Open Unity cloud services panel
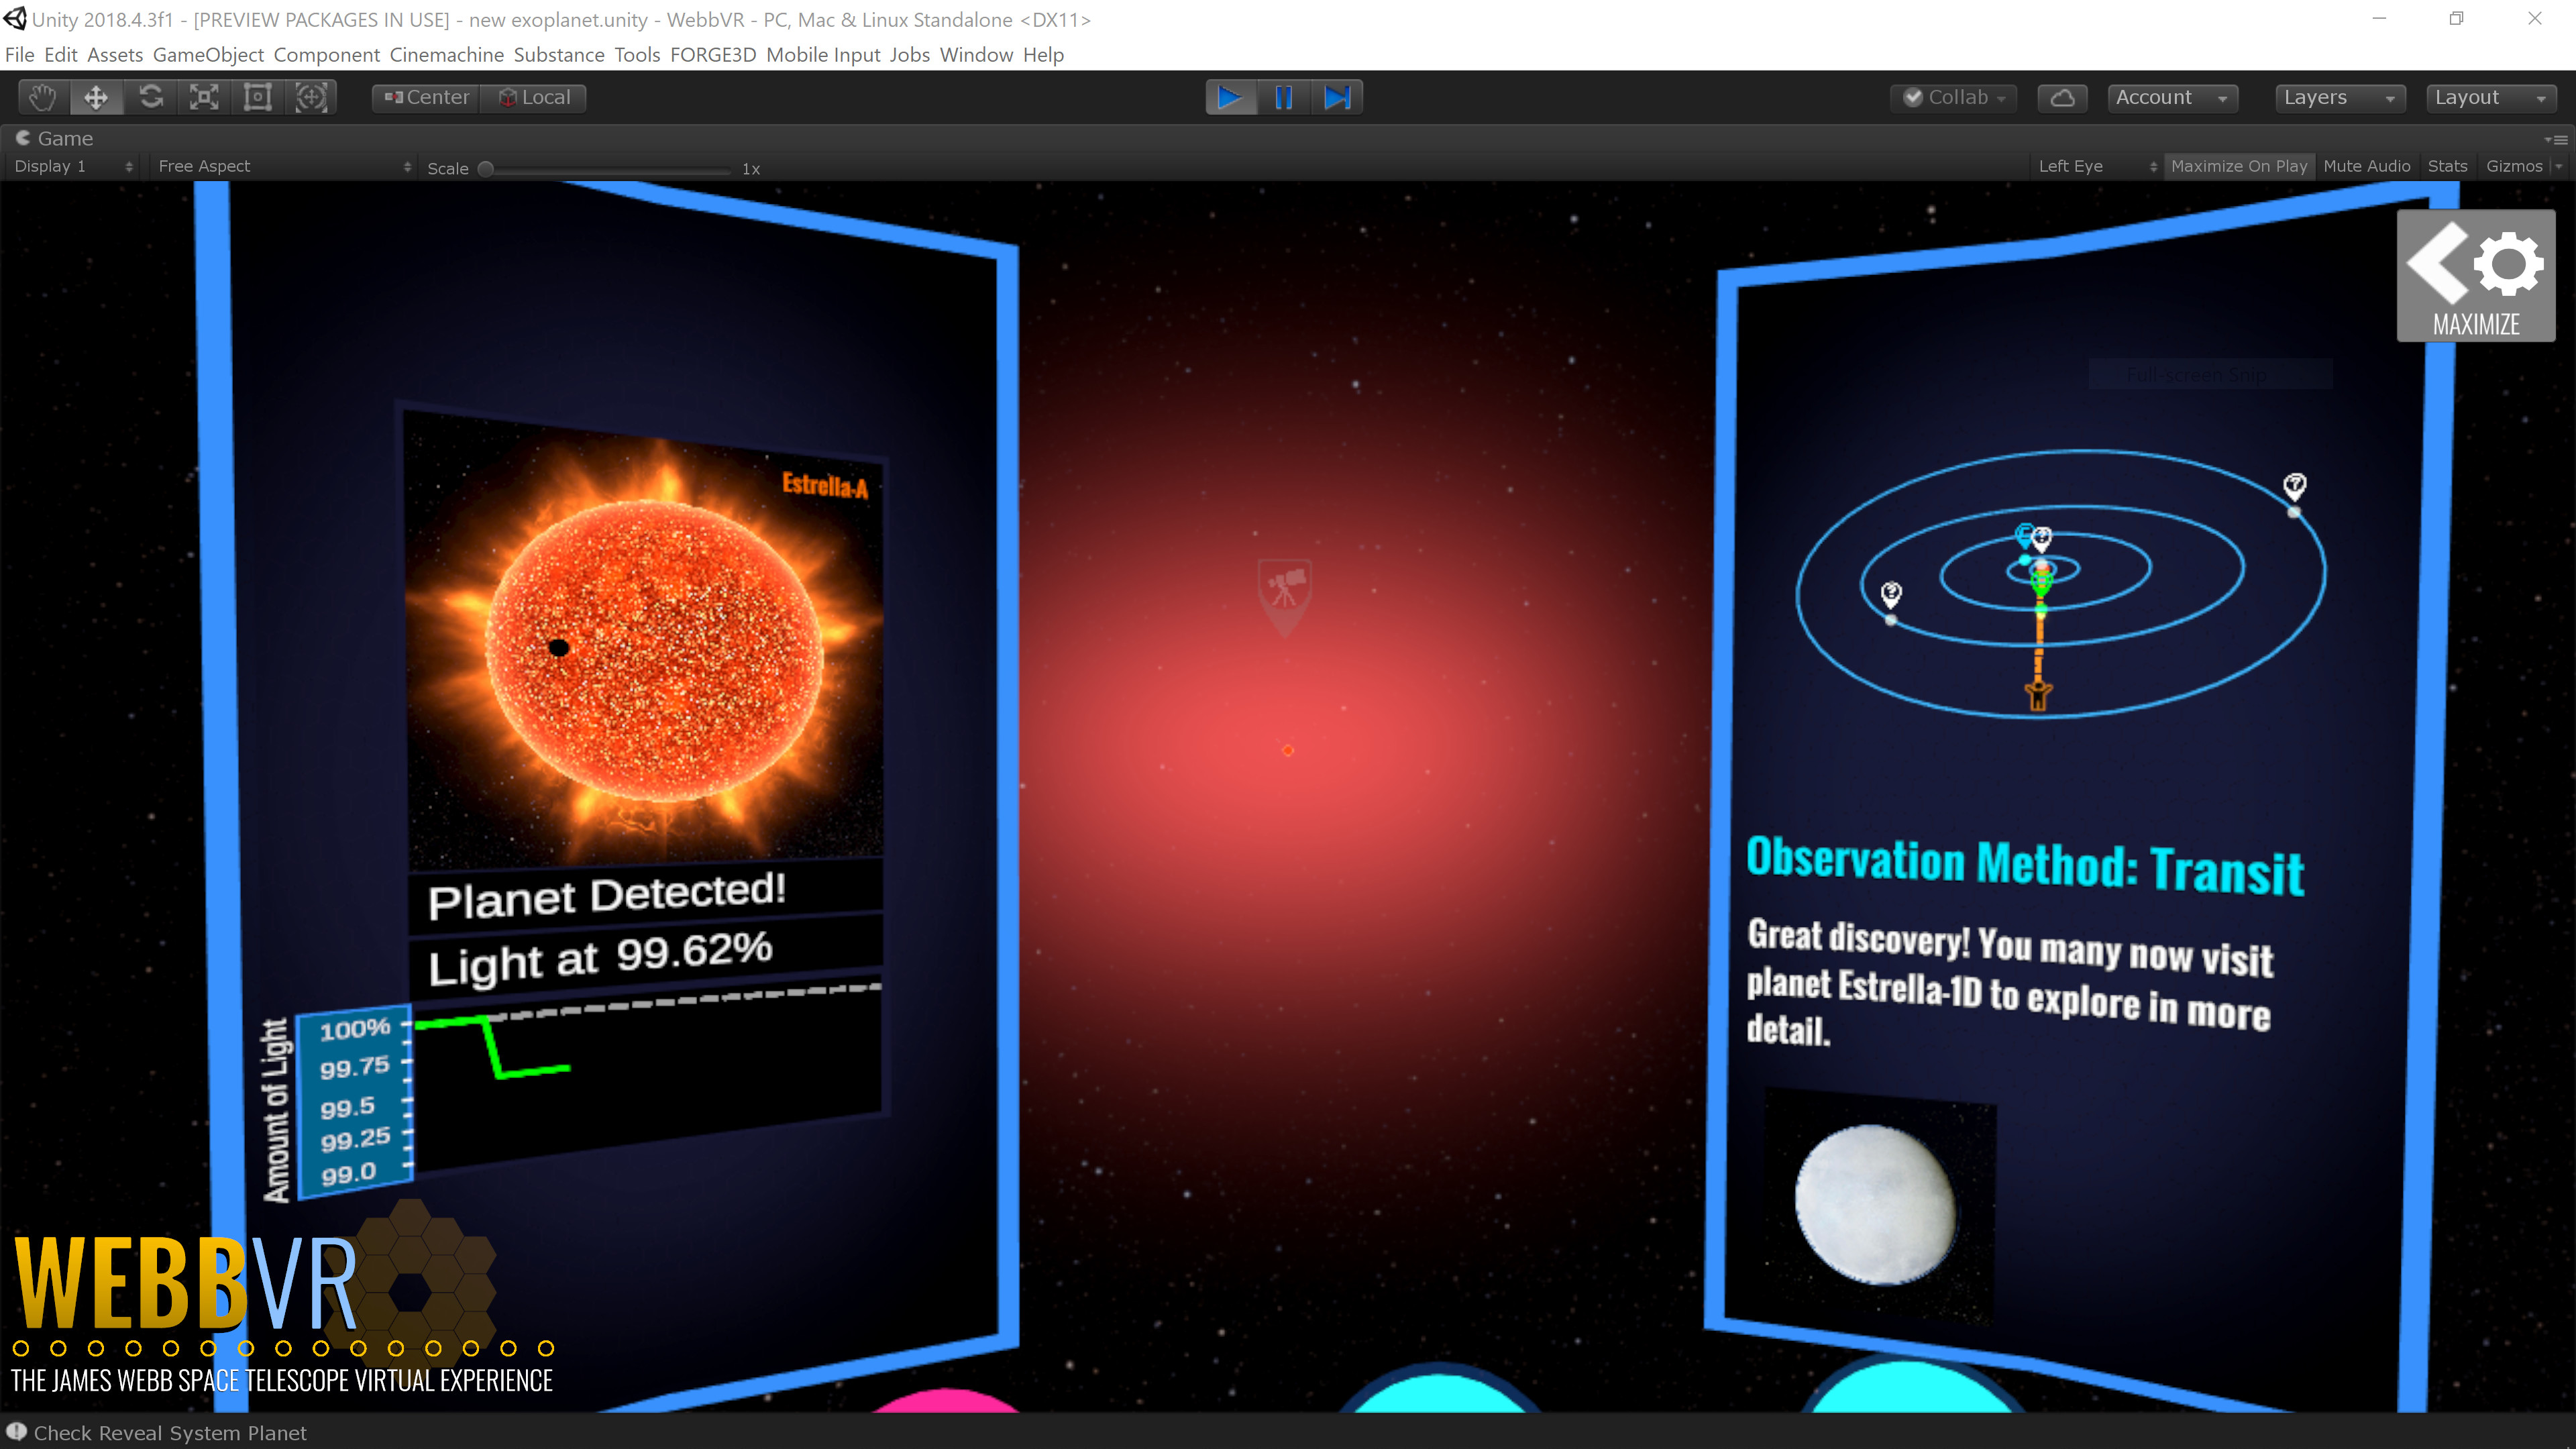Screen dimensions: 2576x1449 2062,97
